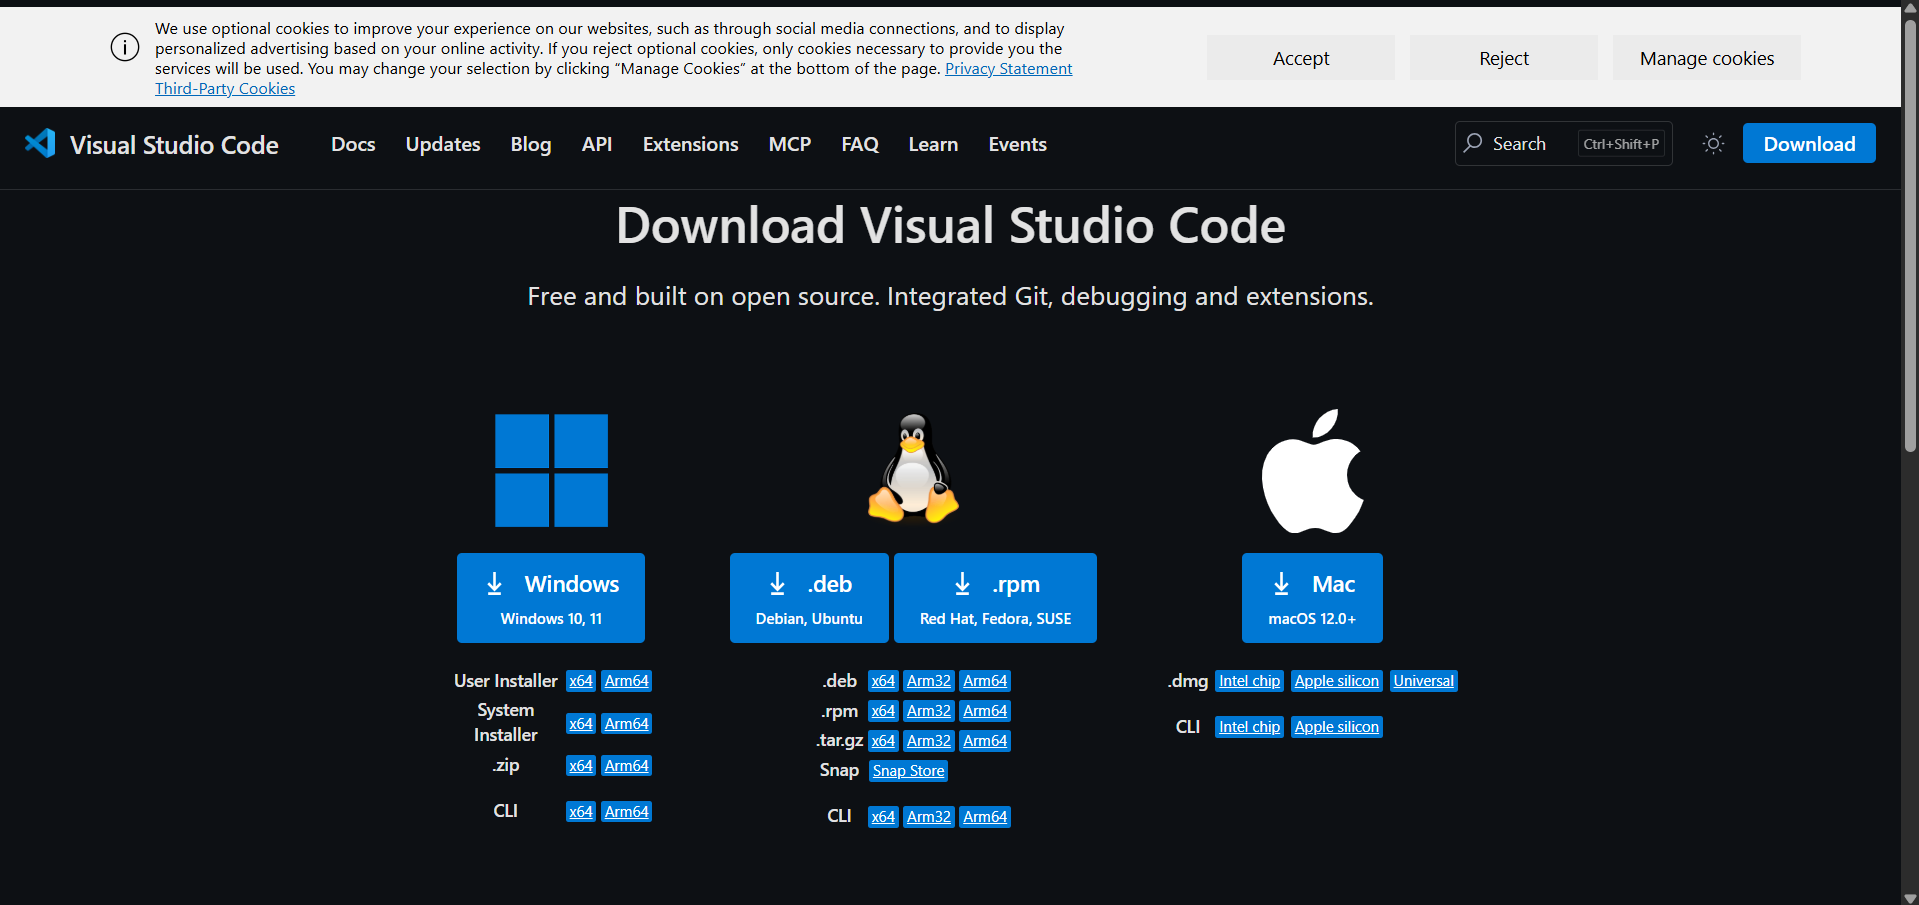Screen dimensions: 1919x905
Task: Click the blue Download button in header
Action: pyautogui.click(x=1809, y=143)
